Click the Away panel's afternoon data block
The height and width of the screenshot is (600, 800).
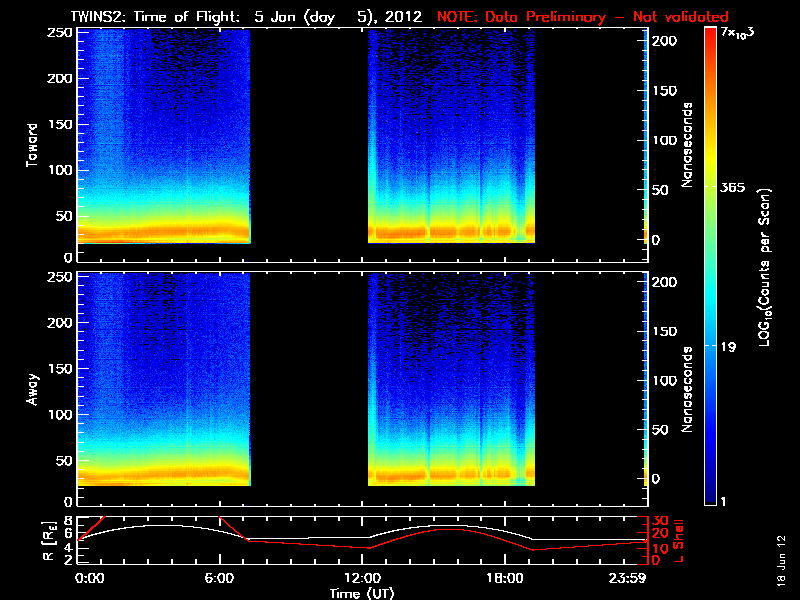tap(451, 380)
